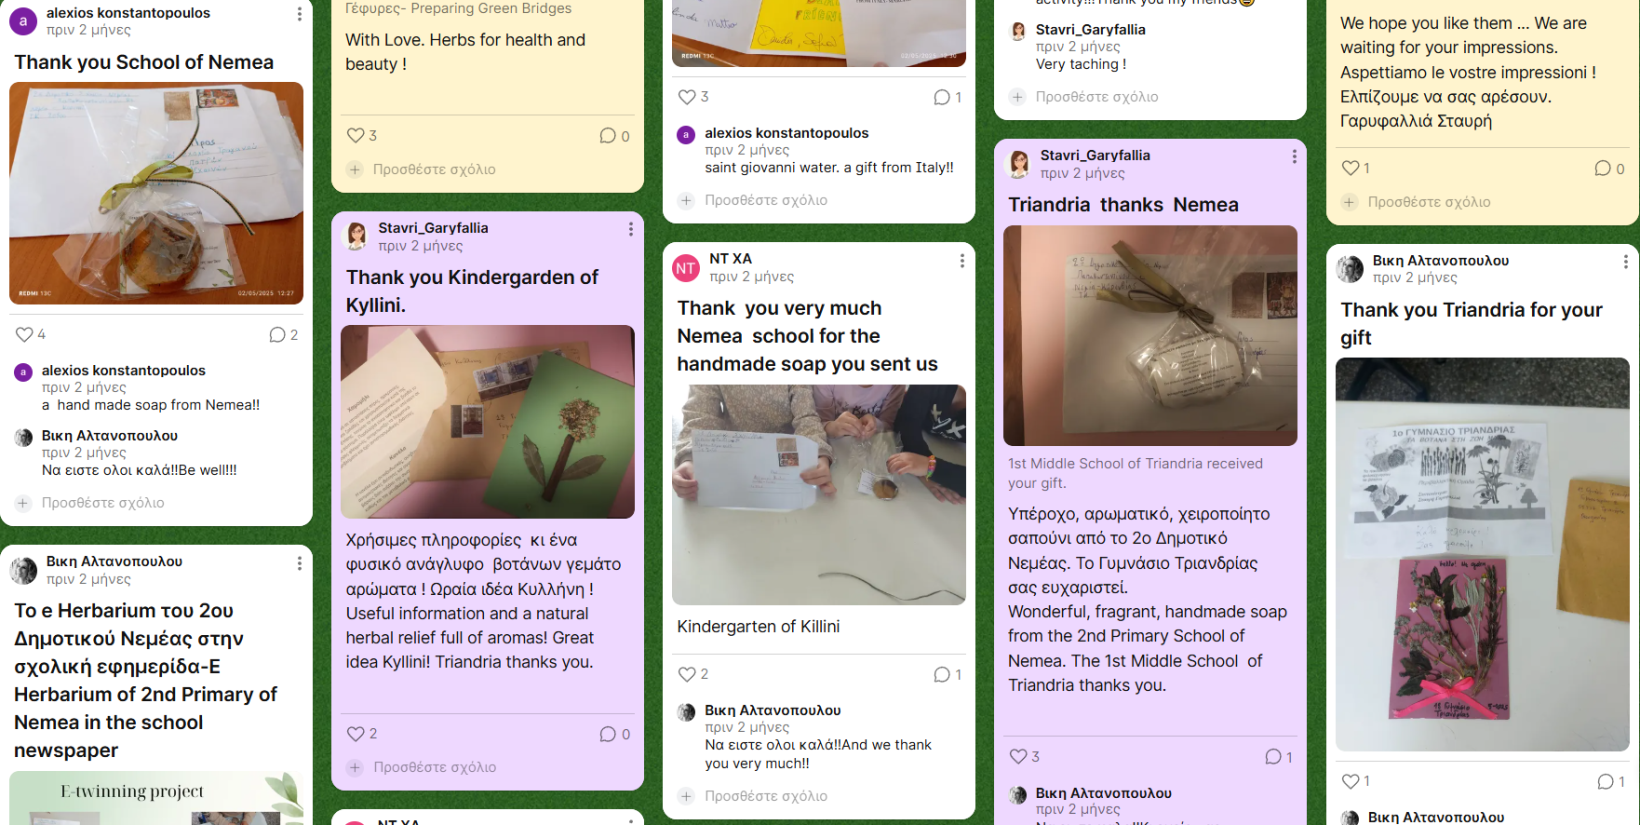1640x825 pixels.
Task: Open the handmade soap photo thumbnail from Nemea
Action: (156, 193)
